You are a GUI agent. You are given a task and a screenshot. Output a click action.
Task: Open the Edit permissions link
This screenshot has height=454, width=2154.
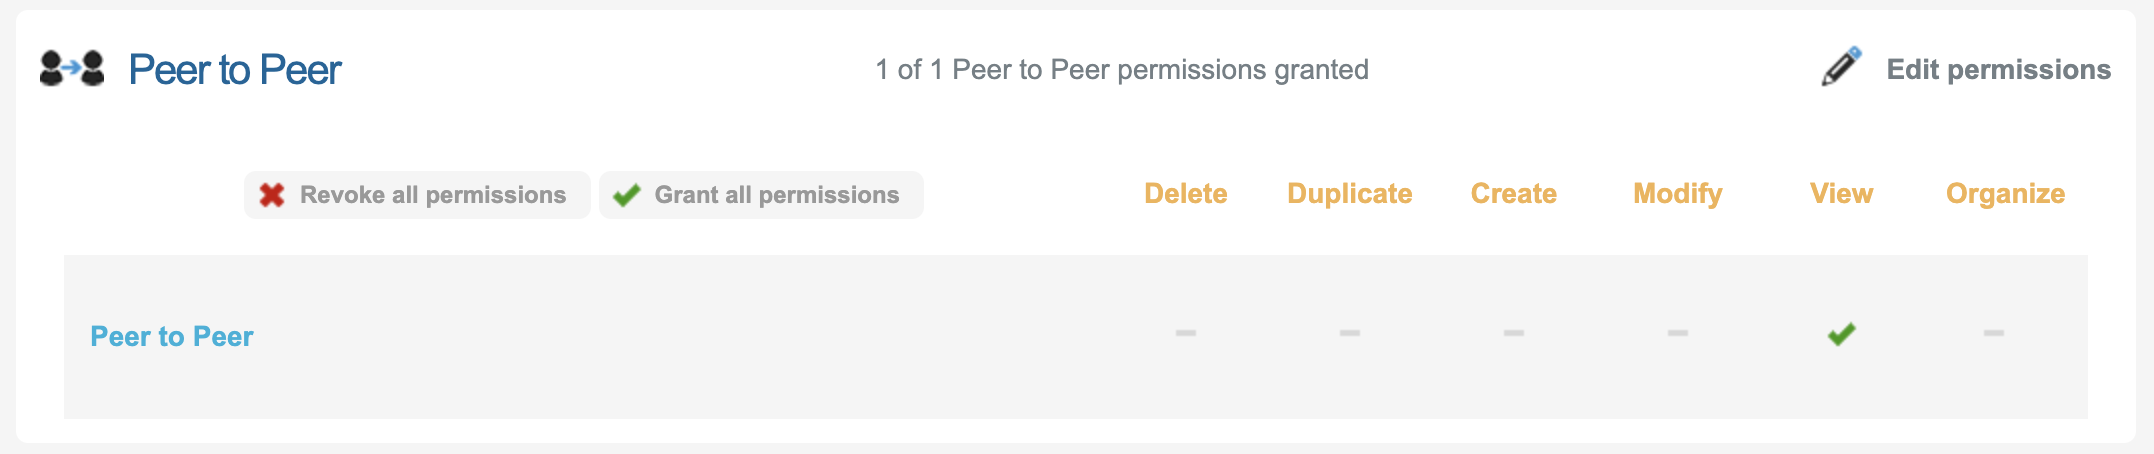(1998, 69)
